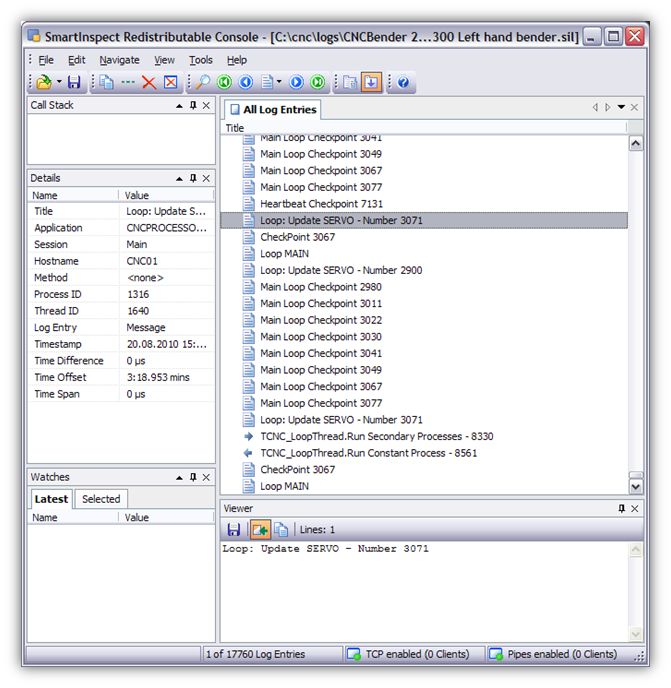Click the Open log file toolbar icon
Screen dimensions: 671x688
(43, 83)
